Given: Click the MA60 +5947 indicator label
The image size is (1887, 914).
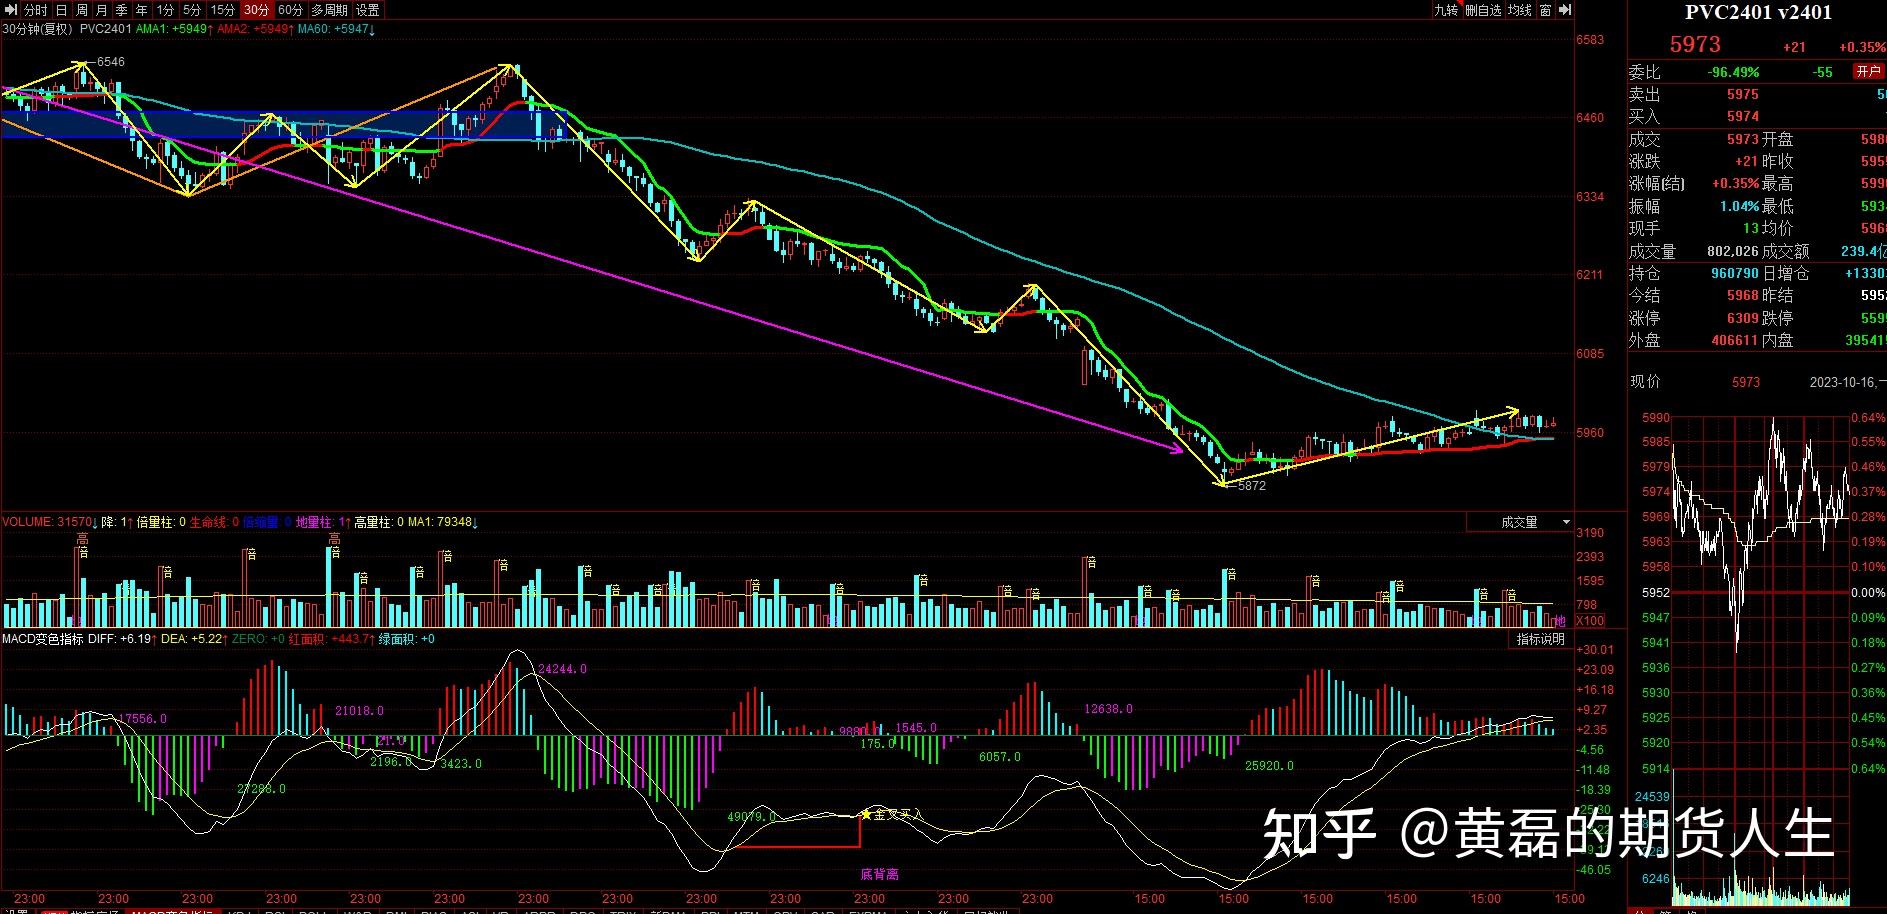Looking at the screenshot, I should (338, 29).
